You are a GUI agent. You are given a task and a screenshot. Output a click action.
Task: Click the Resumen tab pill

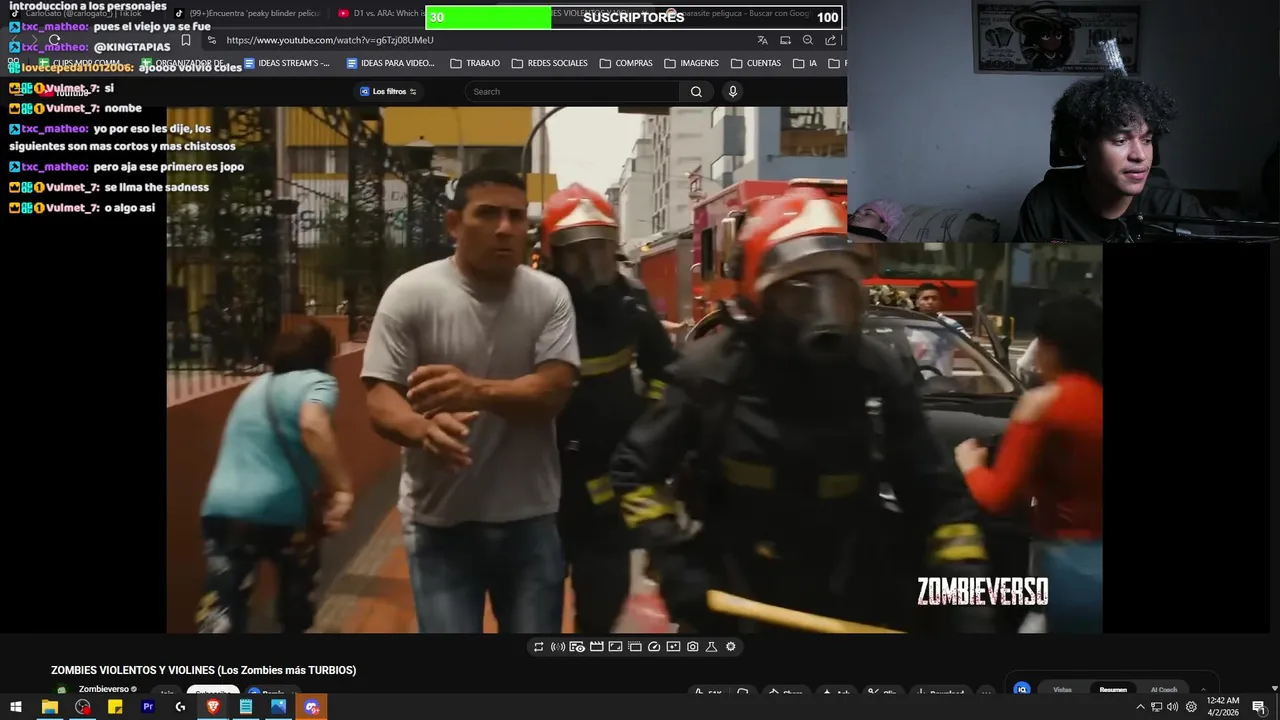[x=1113, y=689]
